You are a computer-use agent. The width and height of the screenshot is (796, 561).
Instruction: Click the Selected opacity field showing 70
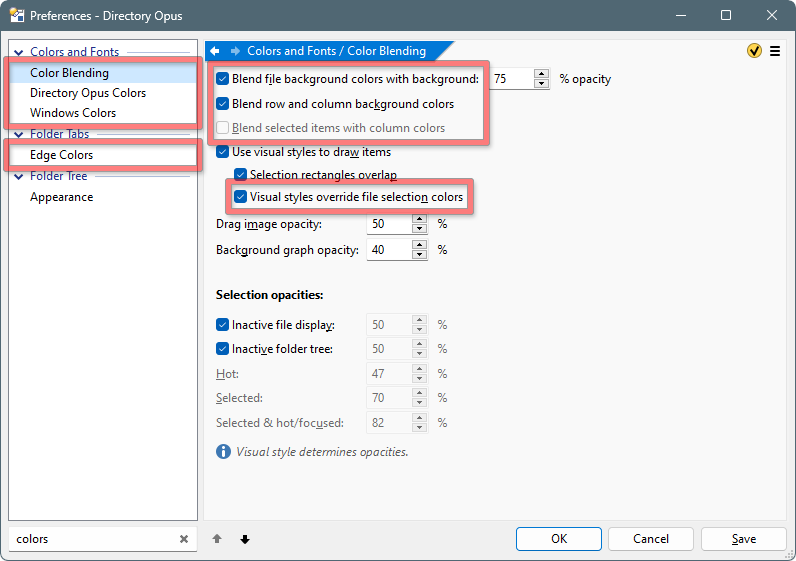[389, 398]
